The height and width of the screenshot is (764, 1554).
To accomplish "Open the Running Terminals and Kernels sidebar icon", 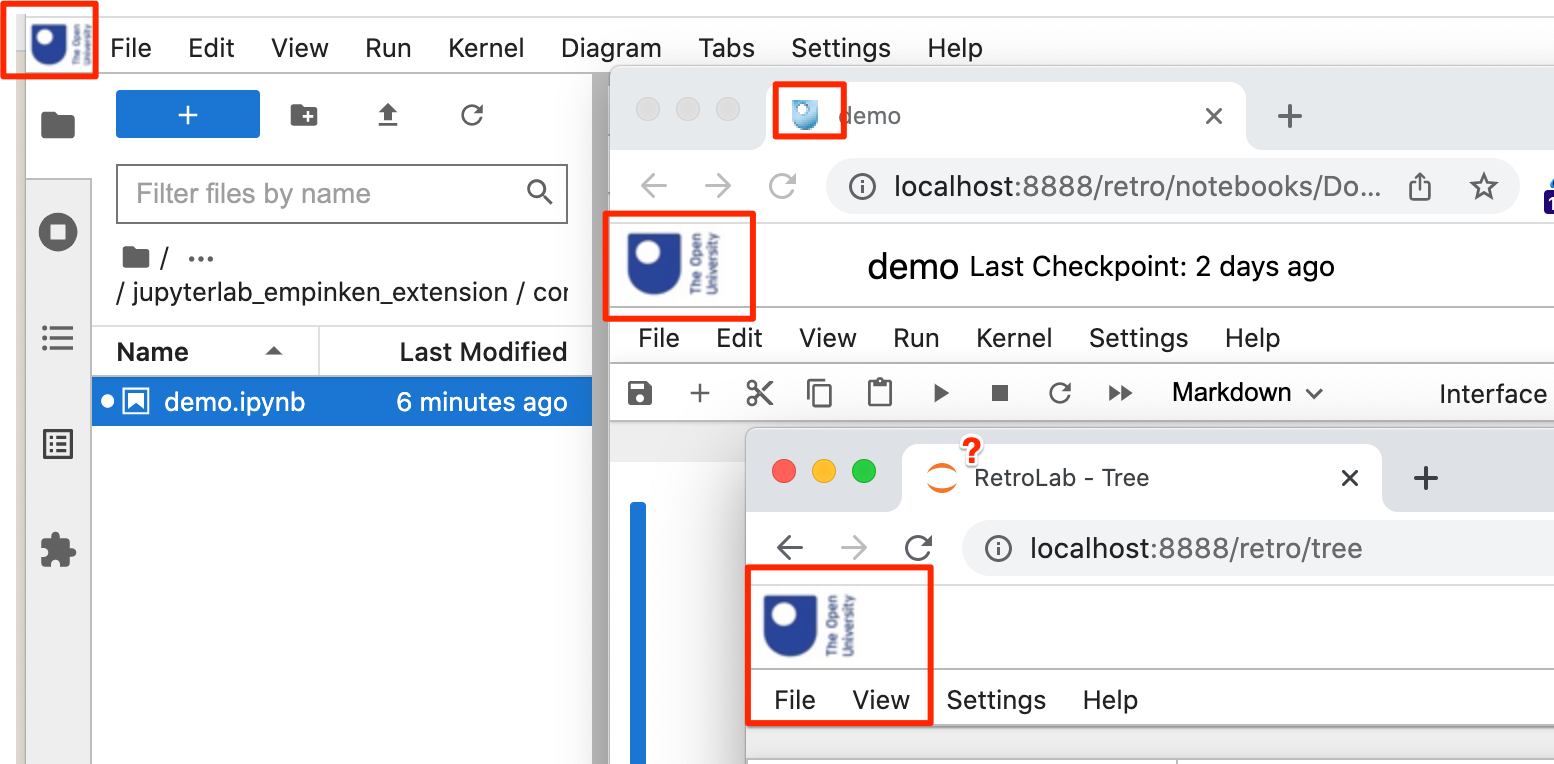I will pos(58,233).
